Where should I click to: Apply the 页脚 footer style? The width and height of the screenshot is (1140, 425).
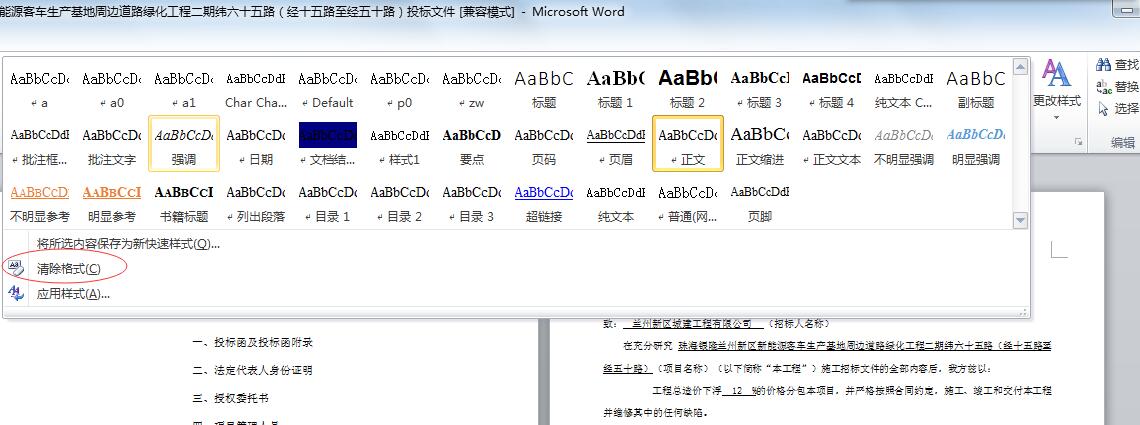pyautogui.click(x=760, y=201)
